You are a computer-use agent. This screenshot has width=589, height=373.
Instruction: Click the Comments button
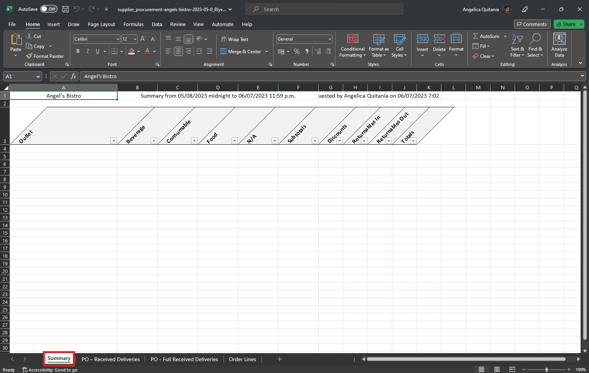pos(532,24)
